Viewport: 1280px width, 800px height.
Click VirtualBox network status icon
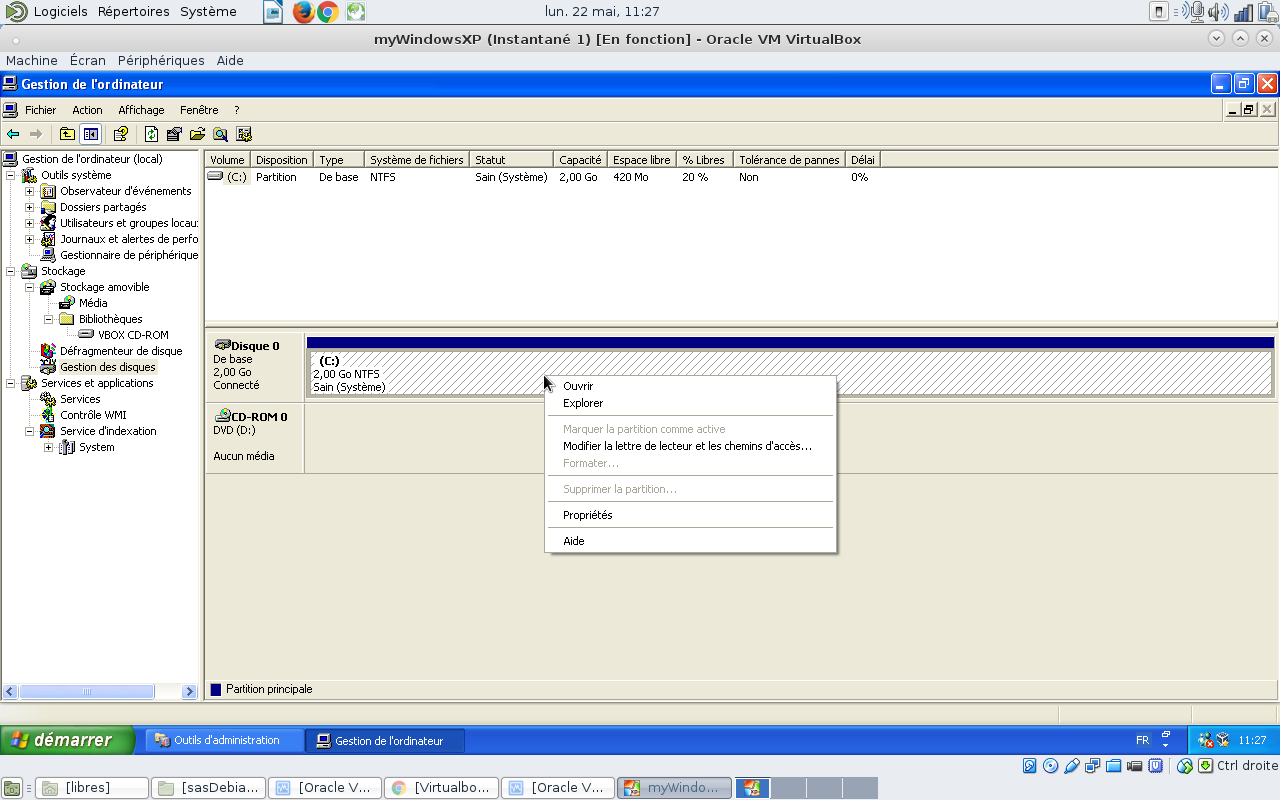1093,766
